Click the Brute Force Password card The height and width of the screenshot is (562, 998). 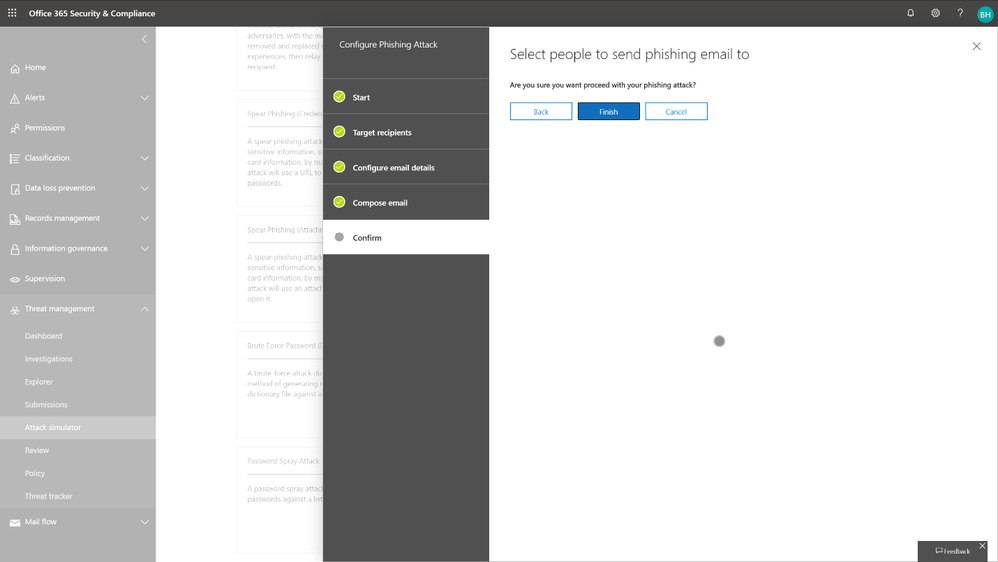tap(280, 384)
